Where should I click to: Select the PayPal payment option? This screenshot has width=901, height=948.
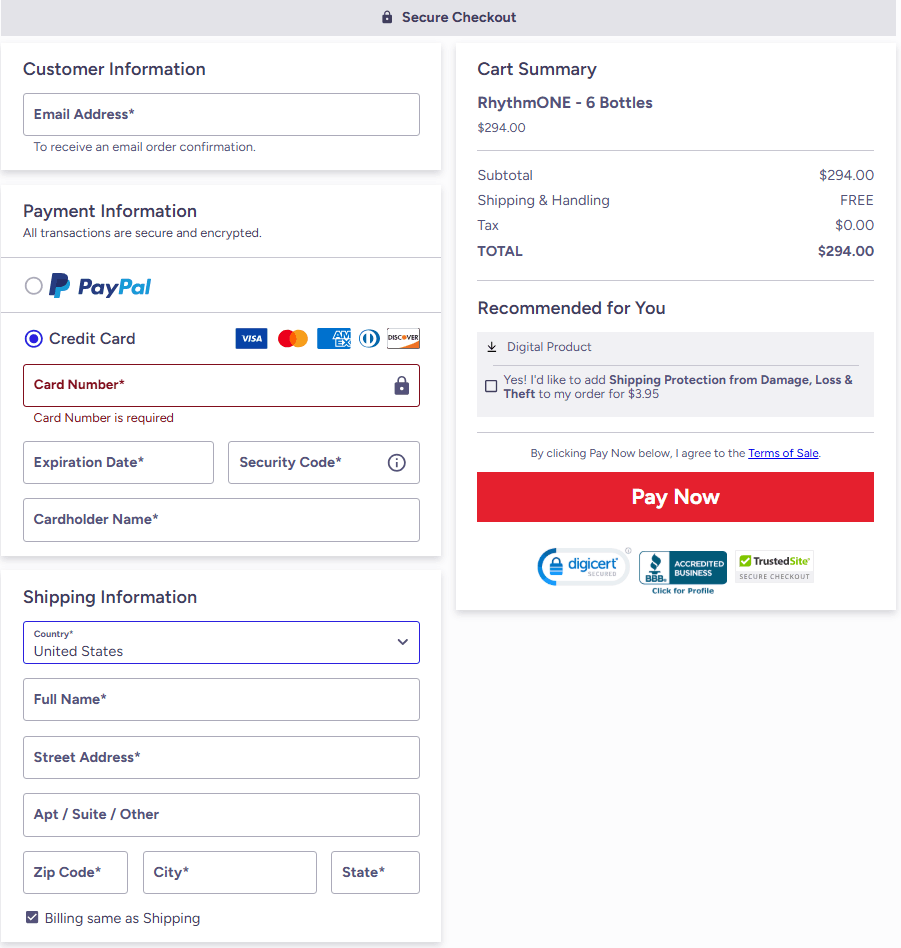[x=31, y=286]
